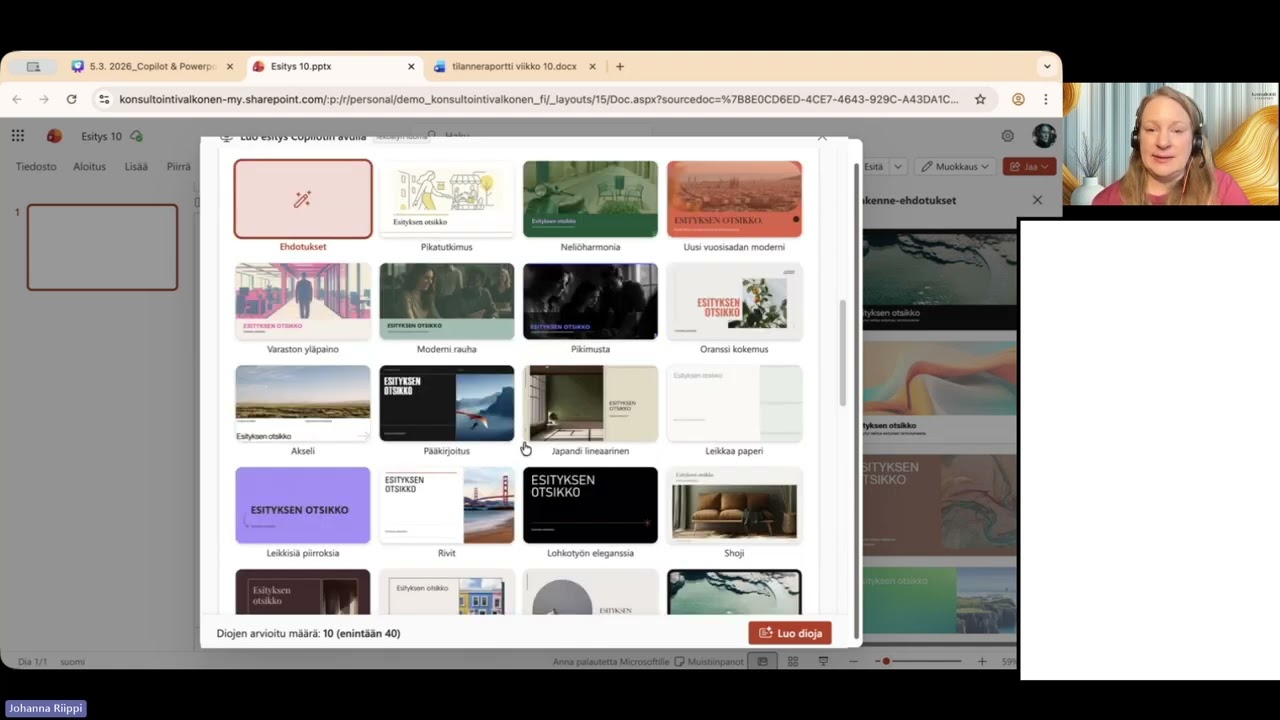Switch to tilanneraportti viikko 10.docx tab
1280x720 pixels.
[x=514, y=67]
